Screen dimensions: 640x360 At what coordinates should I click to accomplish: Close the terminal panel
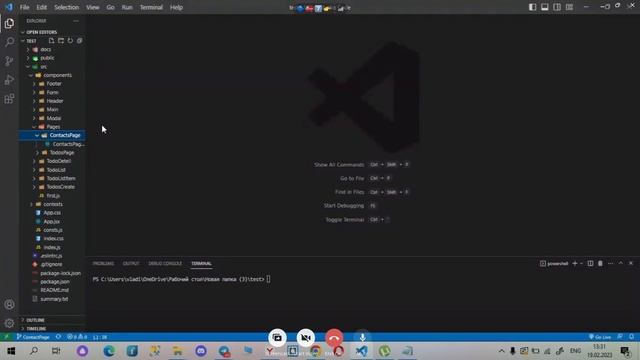631,264
